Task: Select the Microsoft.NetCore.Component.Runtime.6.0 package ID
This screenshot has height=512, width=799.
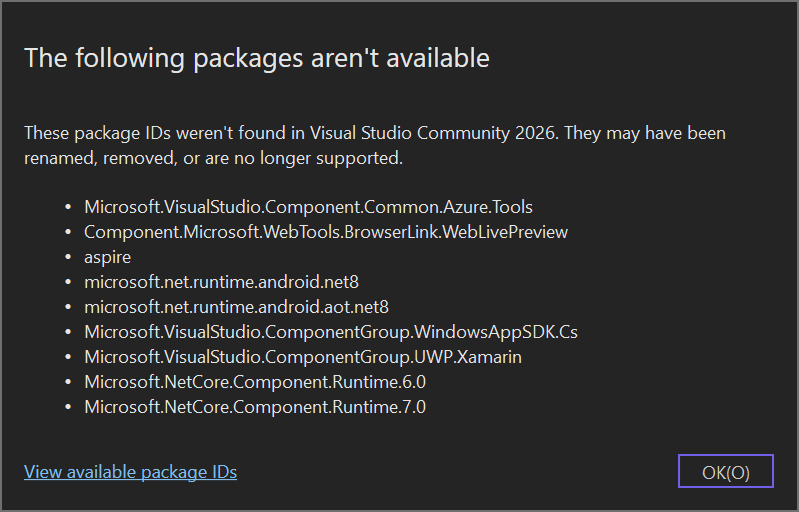Action: point(255,382)
